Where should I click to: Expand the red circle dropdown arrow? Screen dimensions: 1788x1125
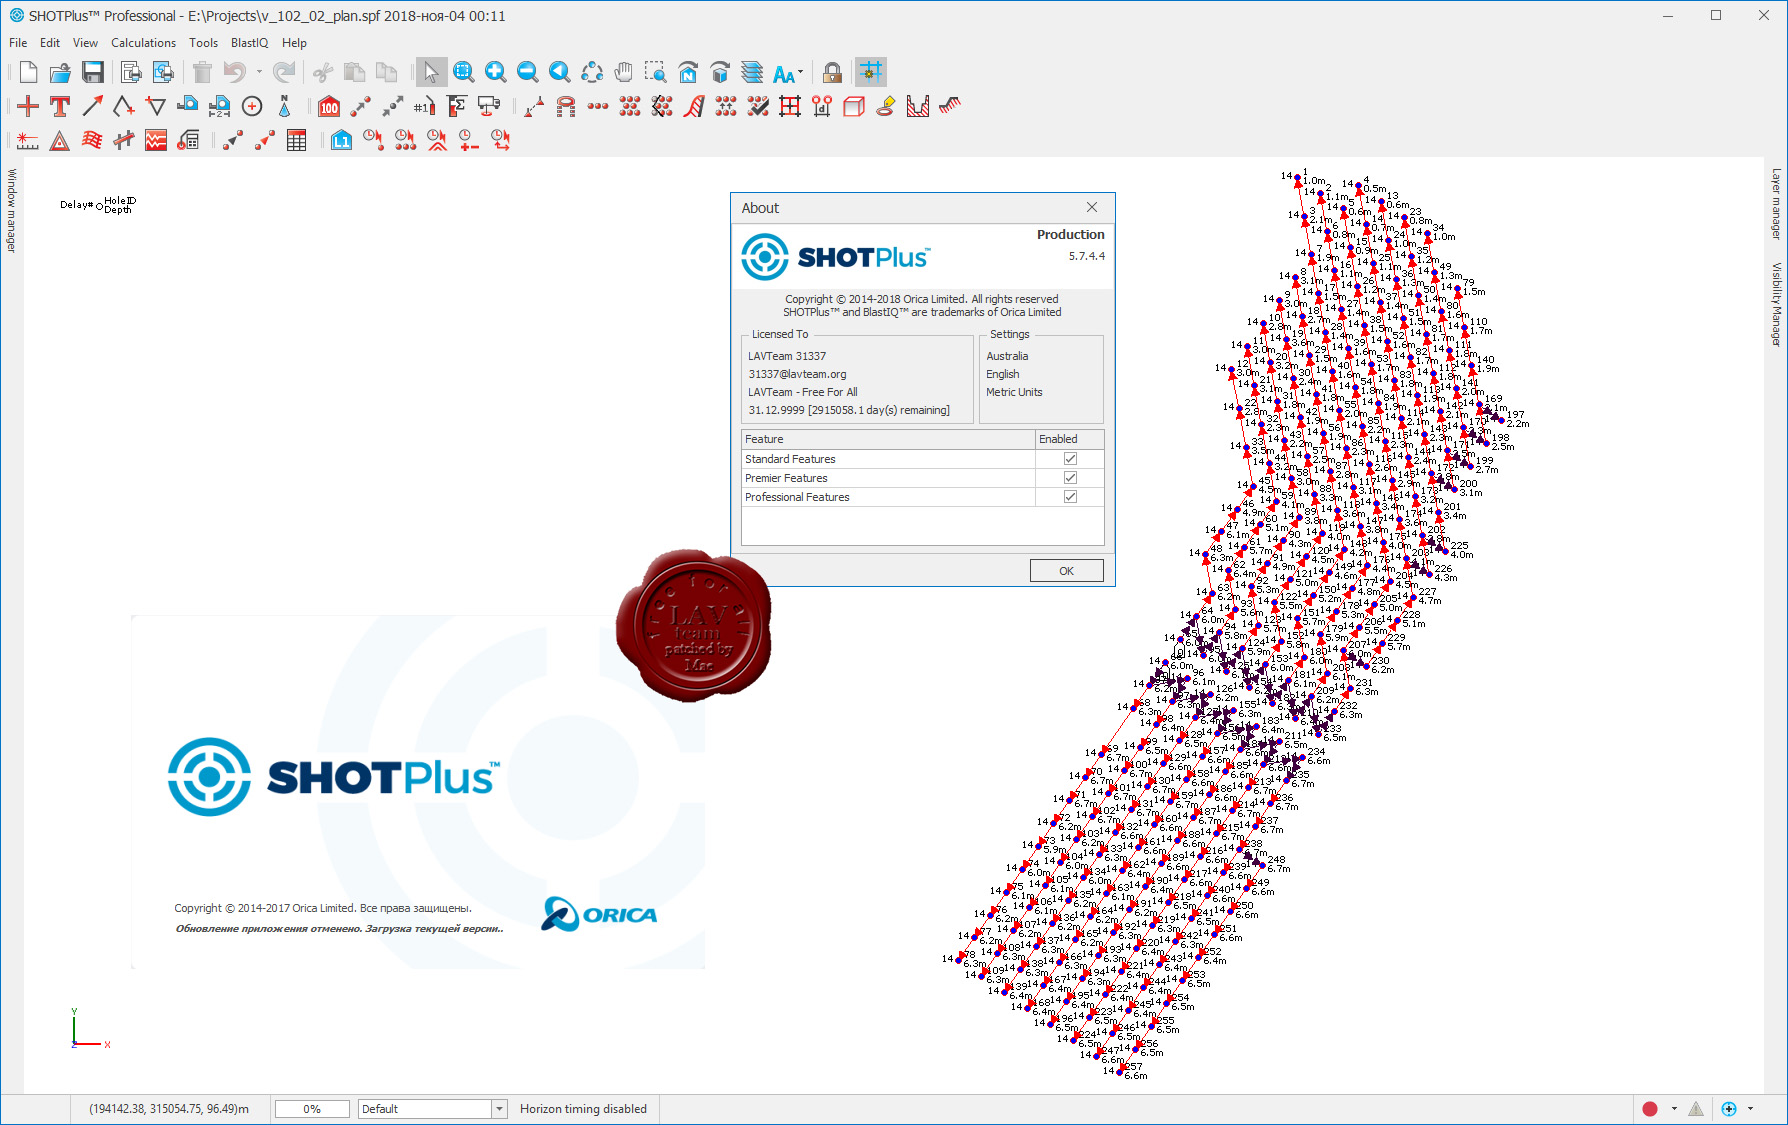click(1674, 1109)
